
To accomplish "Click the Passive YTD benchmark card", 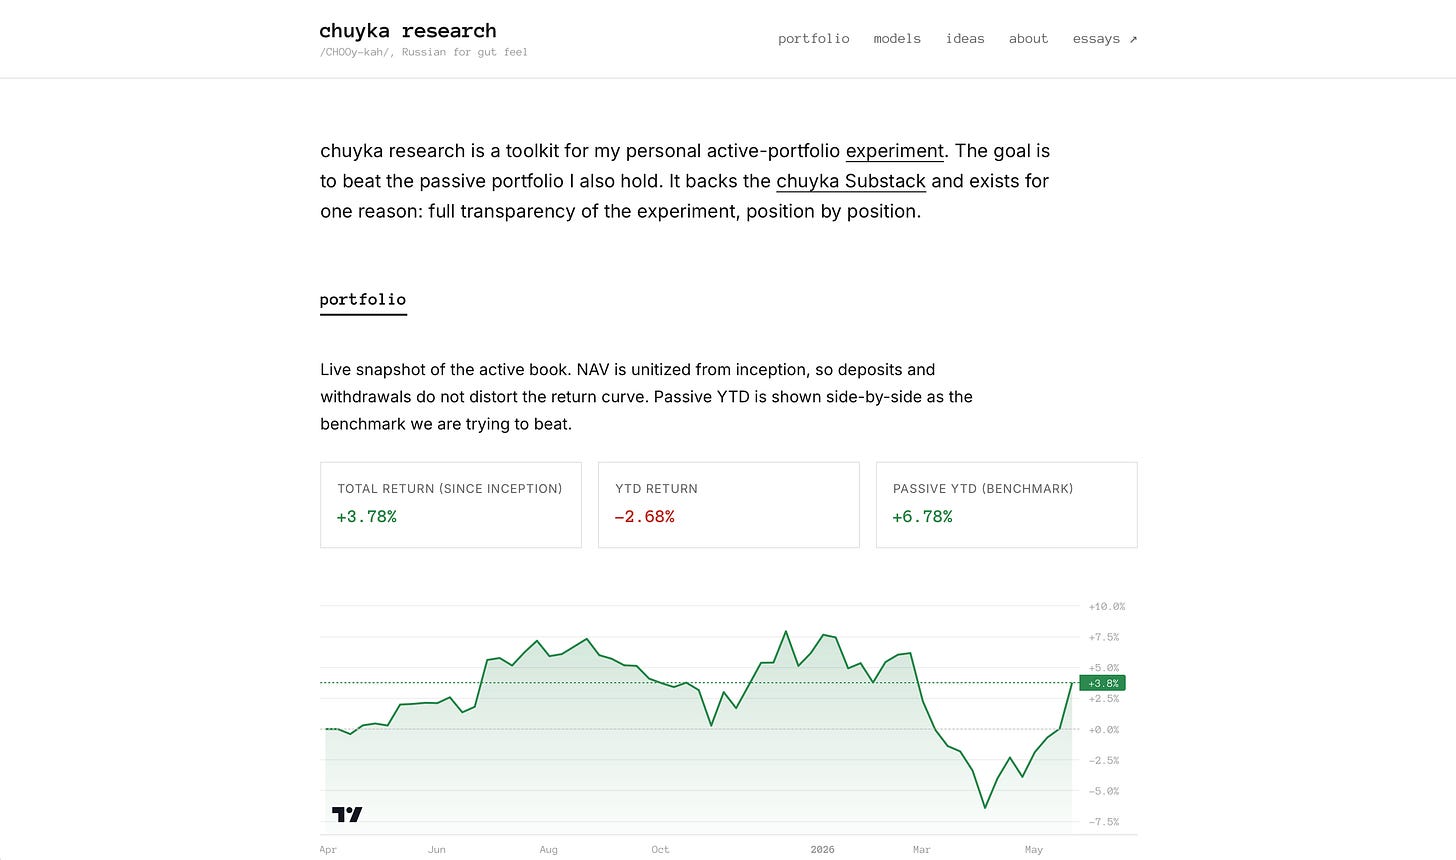I will [x=1007, y=505].
